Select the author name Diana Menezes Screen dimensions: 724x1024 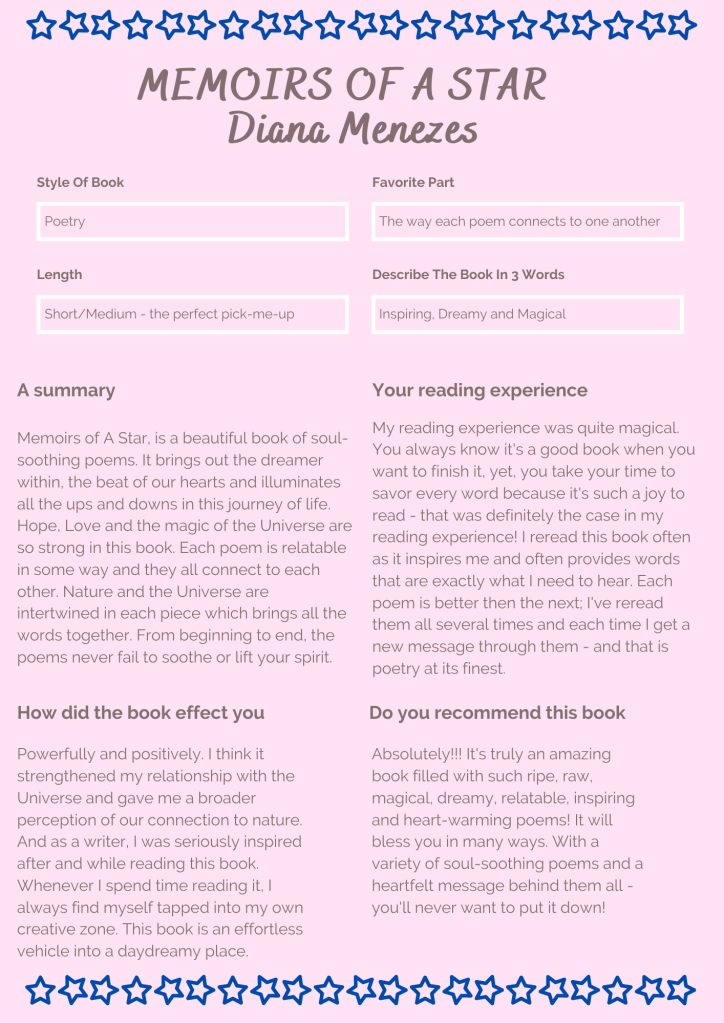pos(352,129)
